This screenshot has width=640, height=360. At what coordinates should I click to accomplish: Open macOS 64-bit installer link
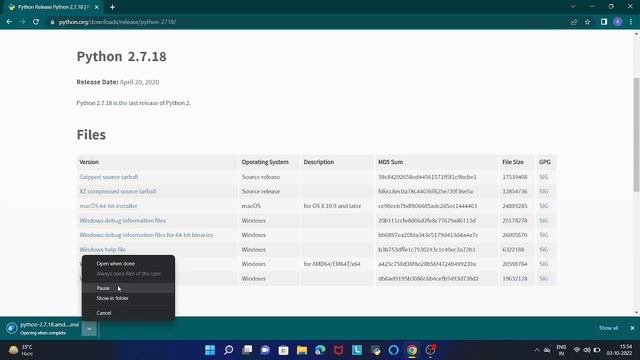point(108,206)
